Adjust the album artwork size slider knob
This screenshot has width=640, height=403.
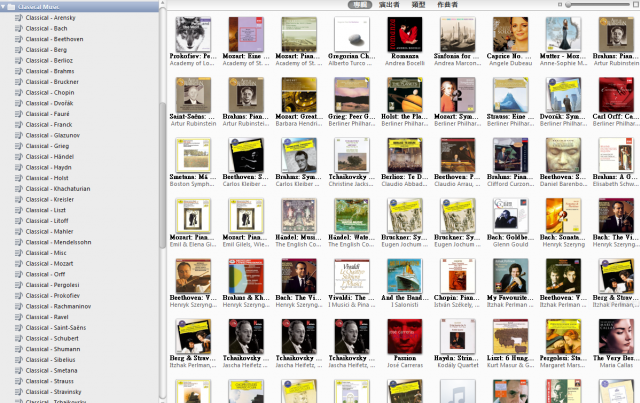[x=568, y=4]
